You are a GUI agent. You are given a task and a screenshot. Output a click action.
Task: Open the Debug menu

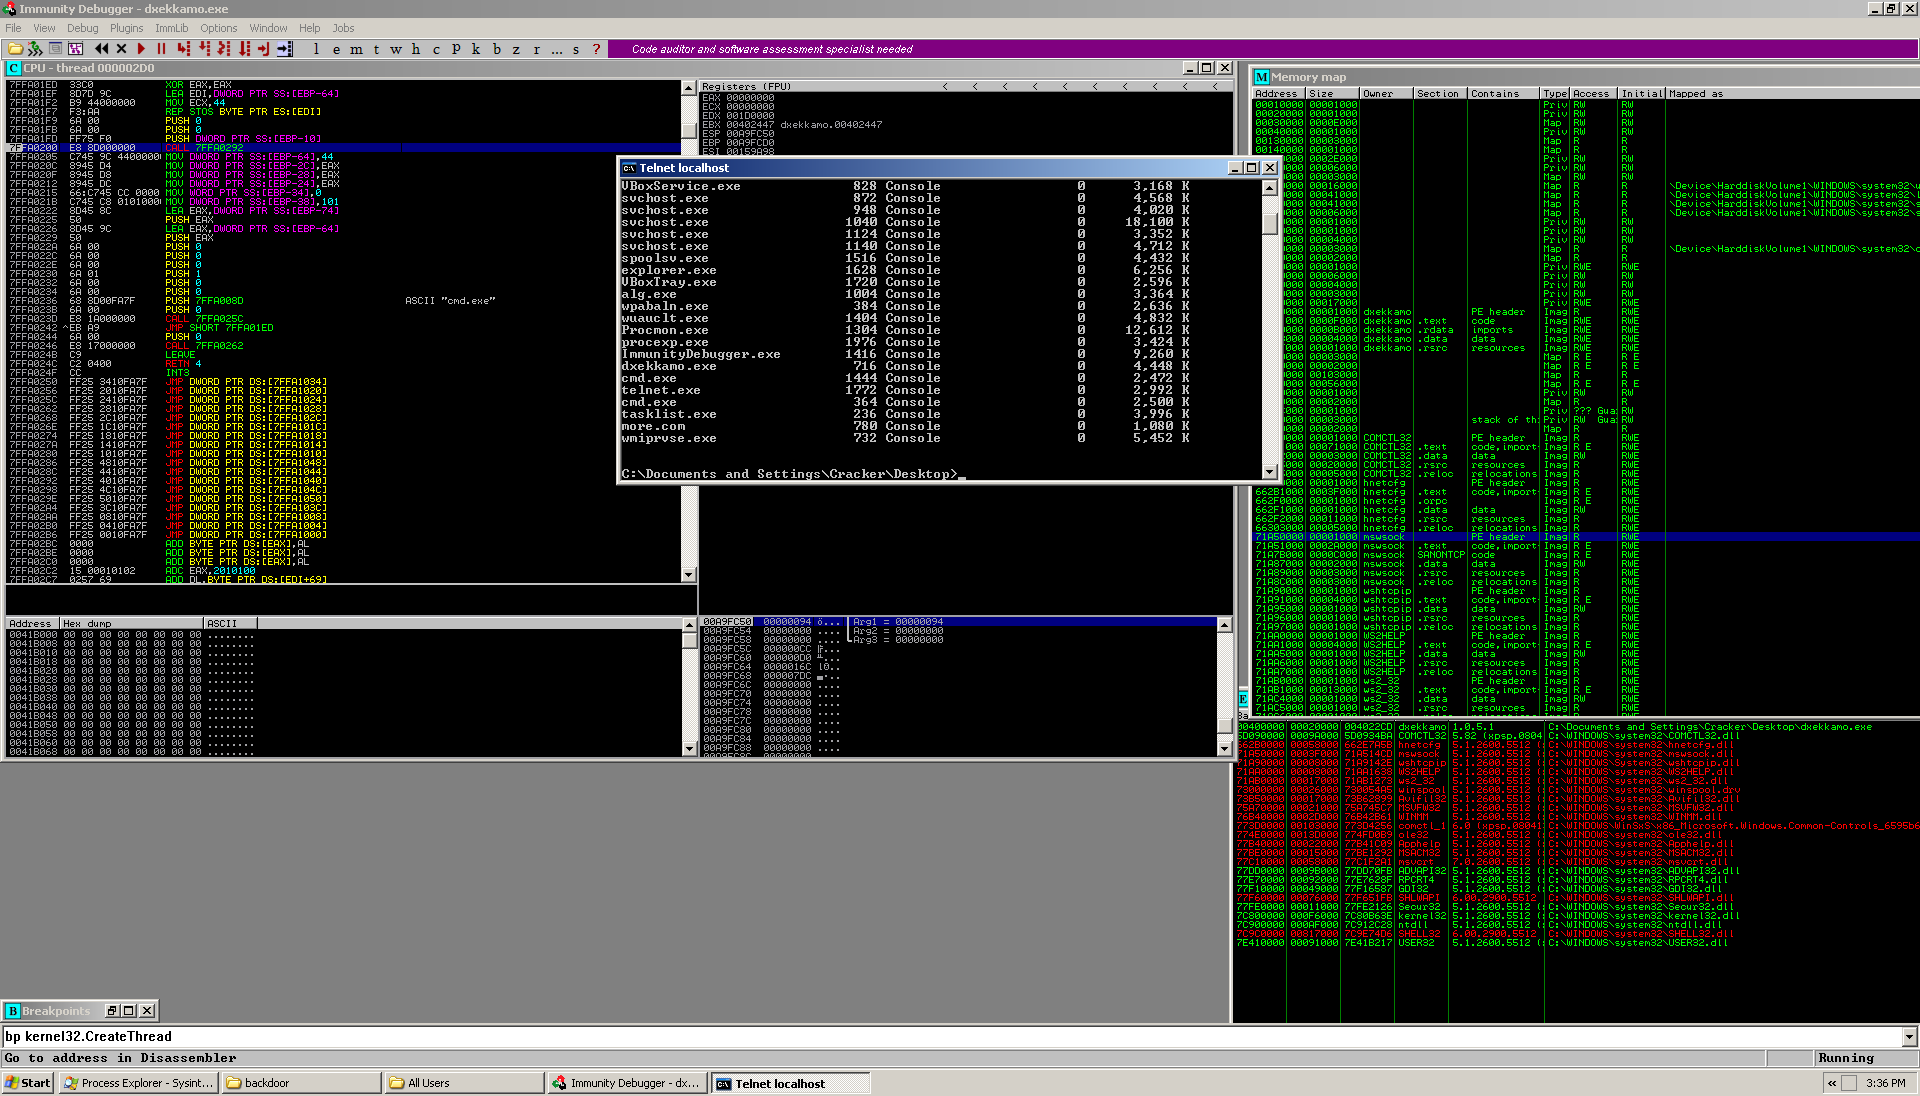pos(82,28)
